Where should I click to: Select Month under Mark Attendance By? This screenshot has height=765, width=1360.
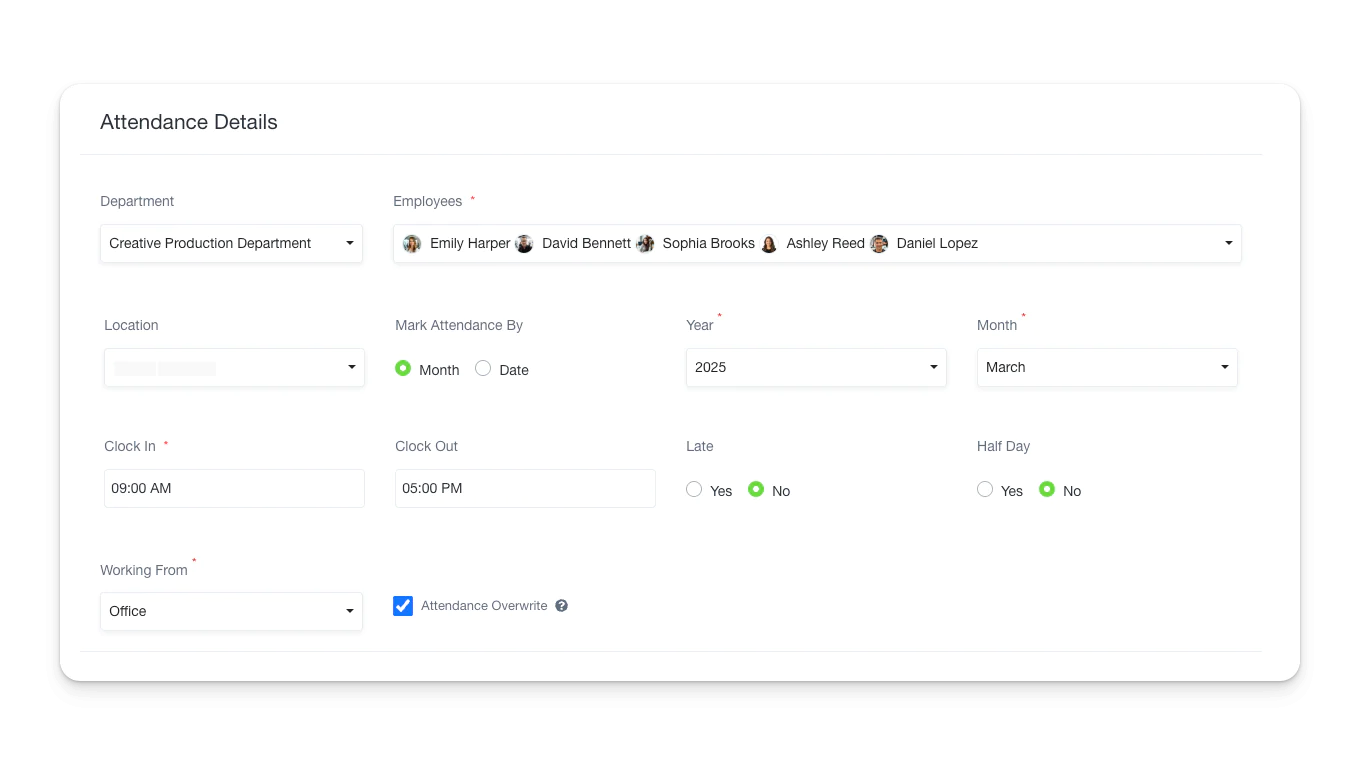(x=403, y=369)
